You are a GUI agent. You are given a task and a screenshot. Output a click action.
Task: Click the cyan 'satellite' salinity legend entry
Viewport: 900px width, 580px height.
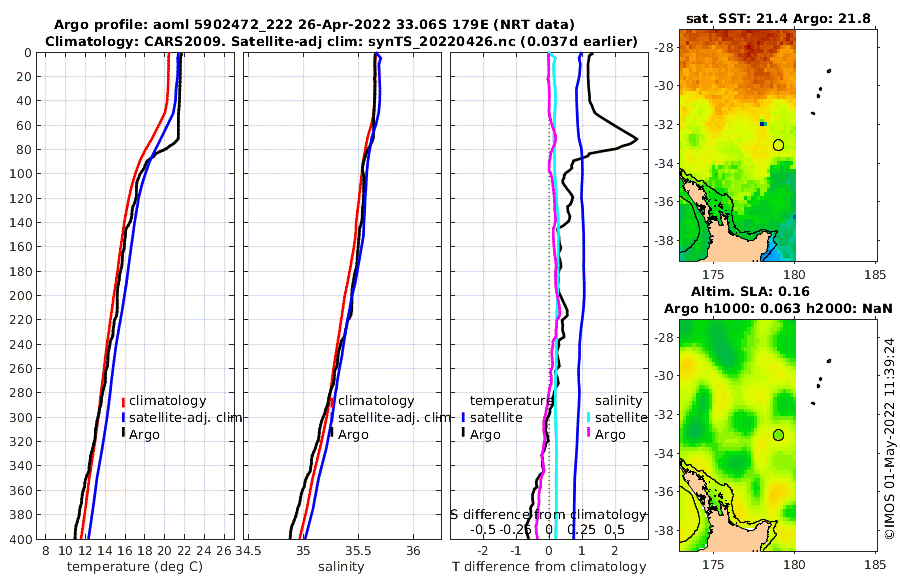tap(621, 417)
